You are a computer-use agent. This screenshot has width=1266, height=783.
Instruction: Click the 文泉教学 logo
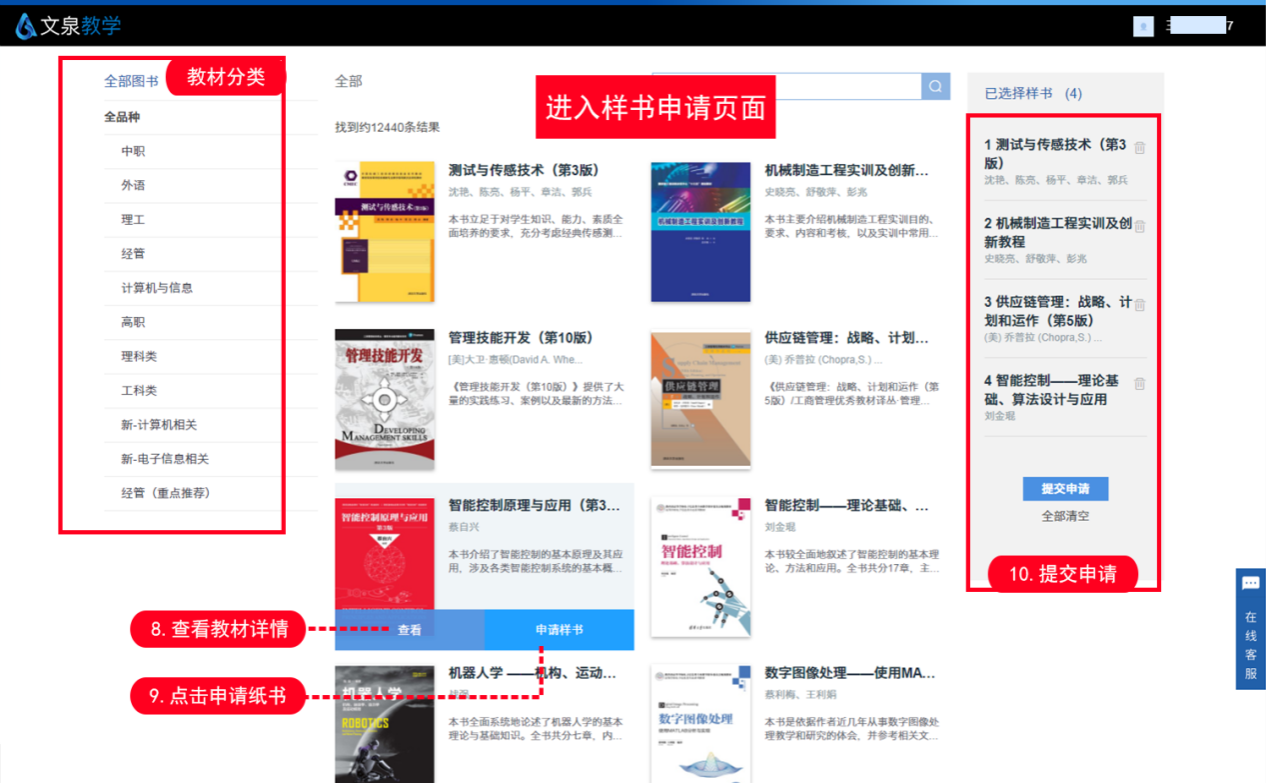point(68,26)
